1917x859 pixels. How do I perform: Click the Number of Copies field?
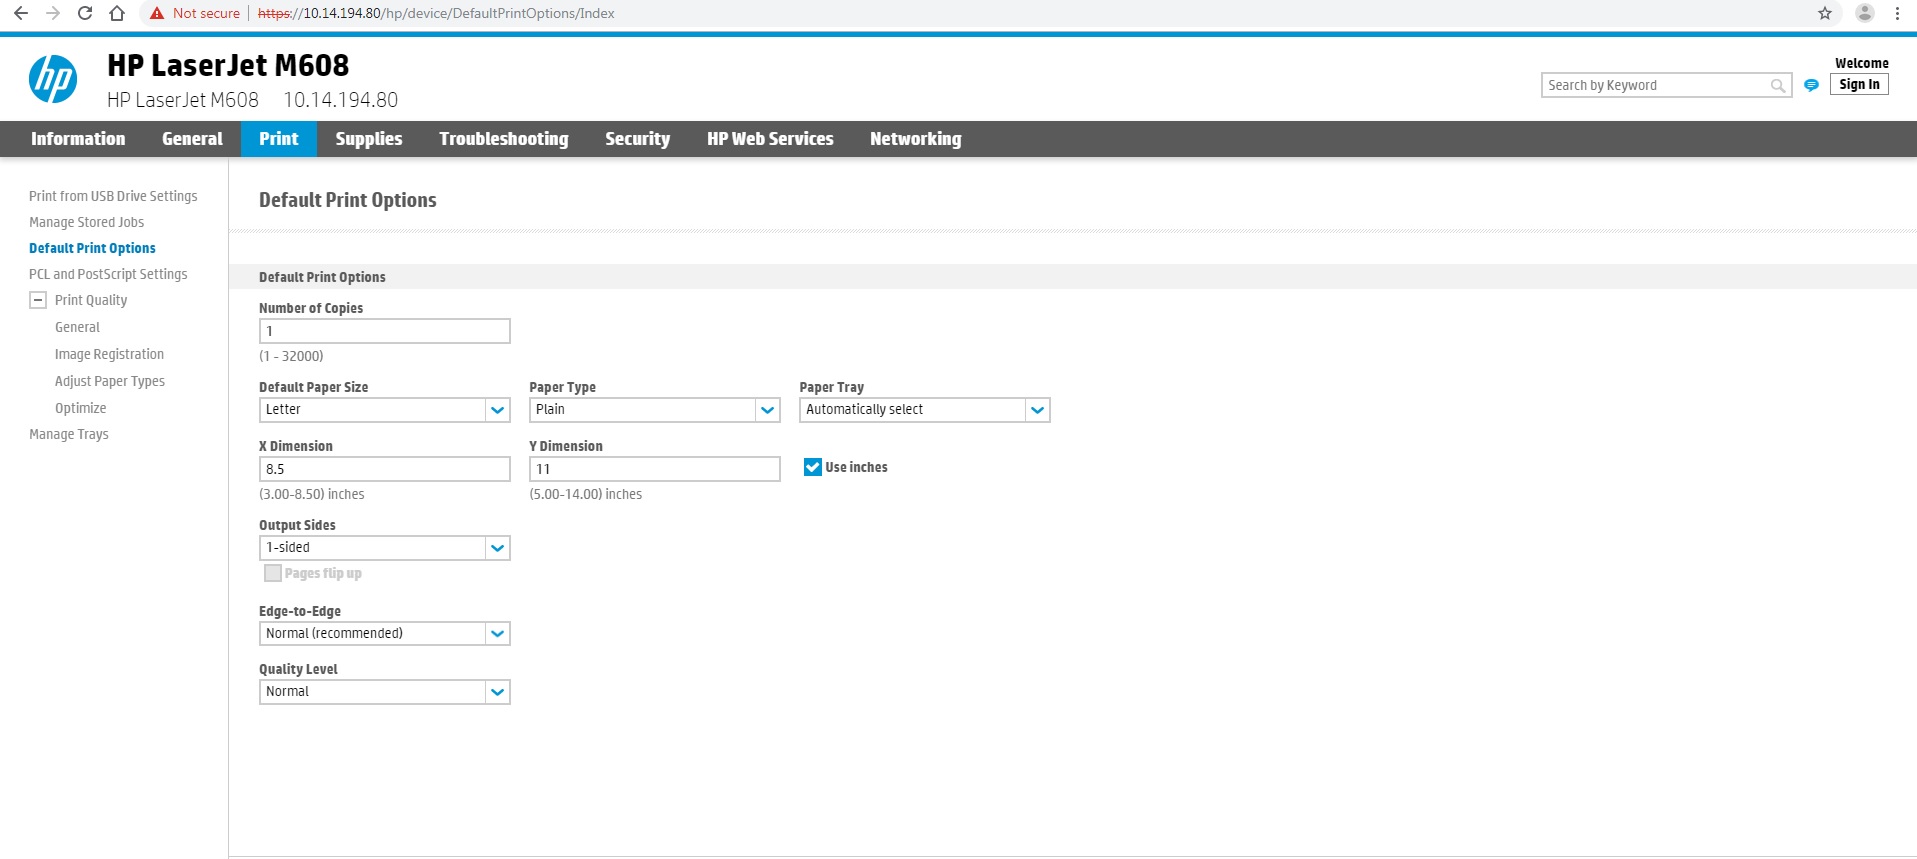point(385,331)
